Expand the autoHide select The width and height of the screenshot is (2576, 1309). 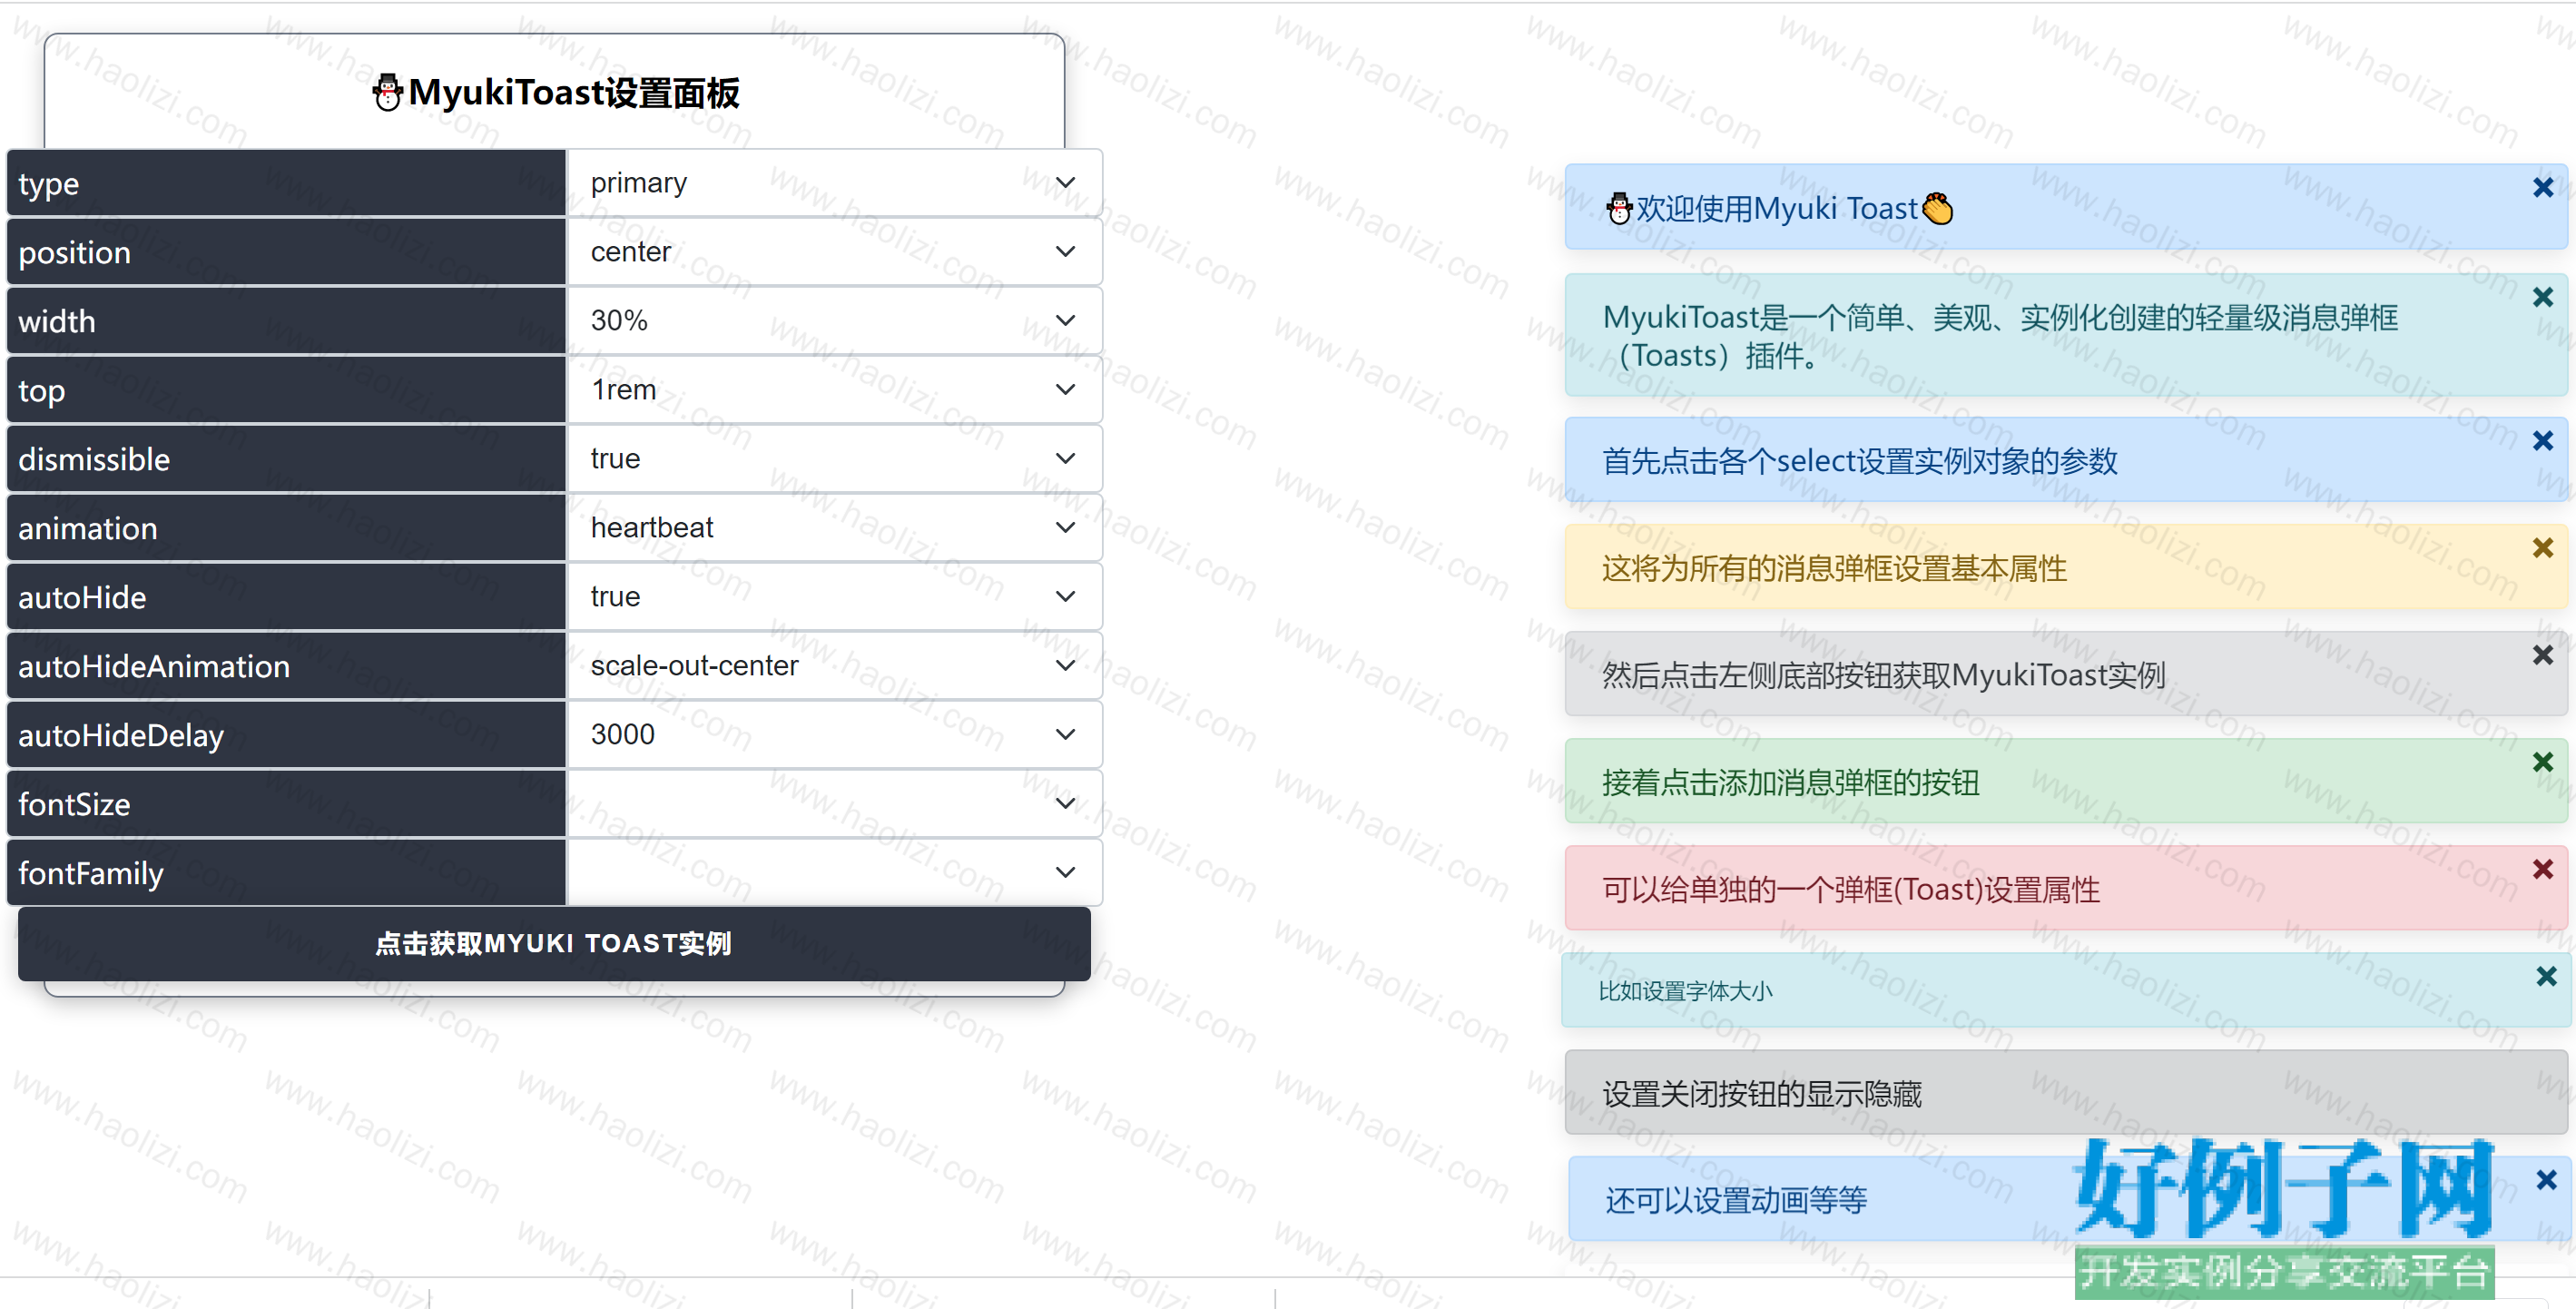click(x=834, y=597)
